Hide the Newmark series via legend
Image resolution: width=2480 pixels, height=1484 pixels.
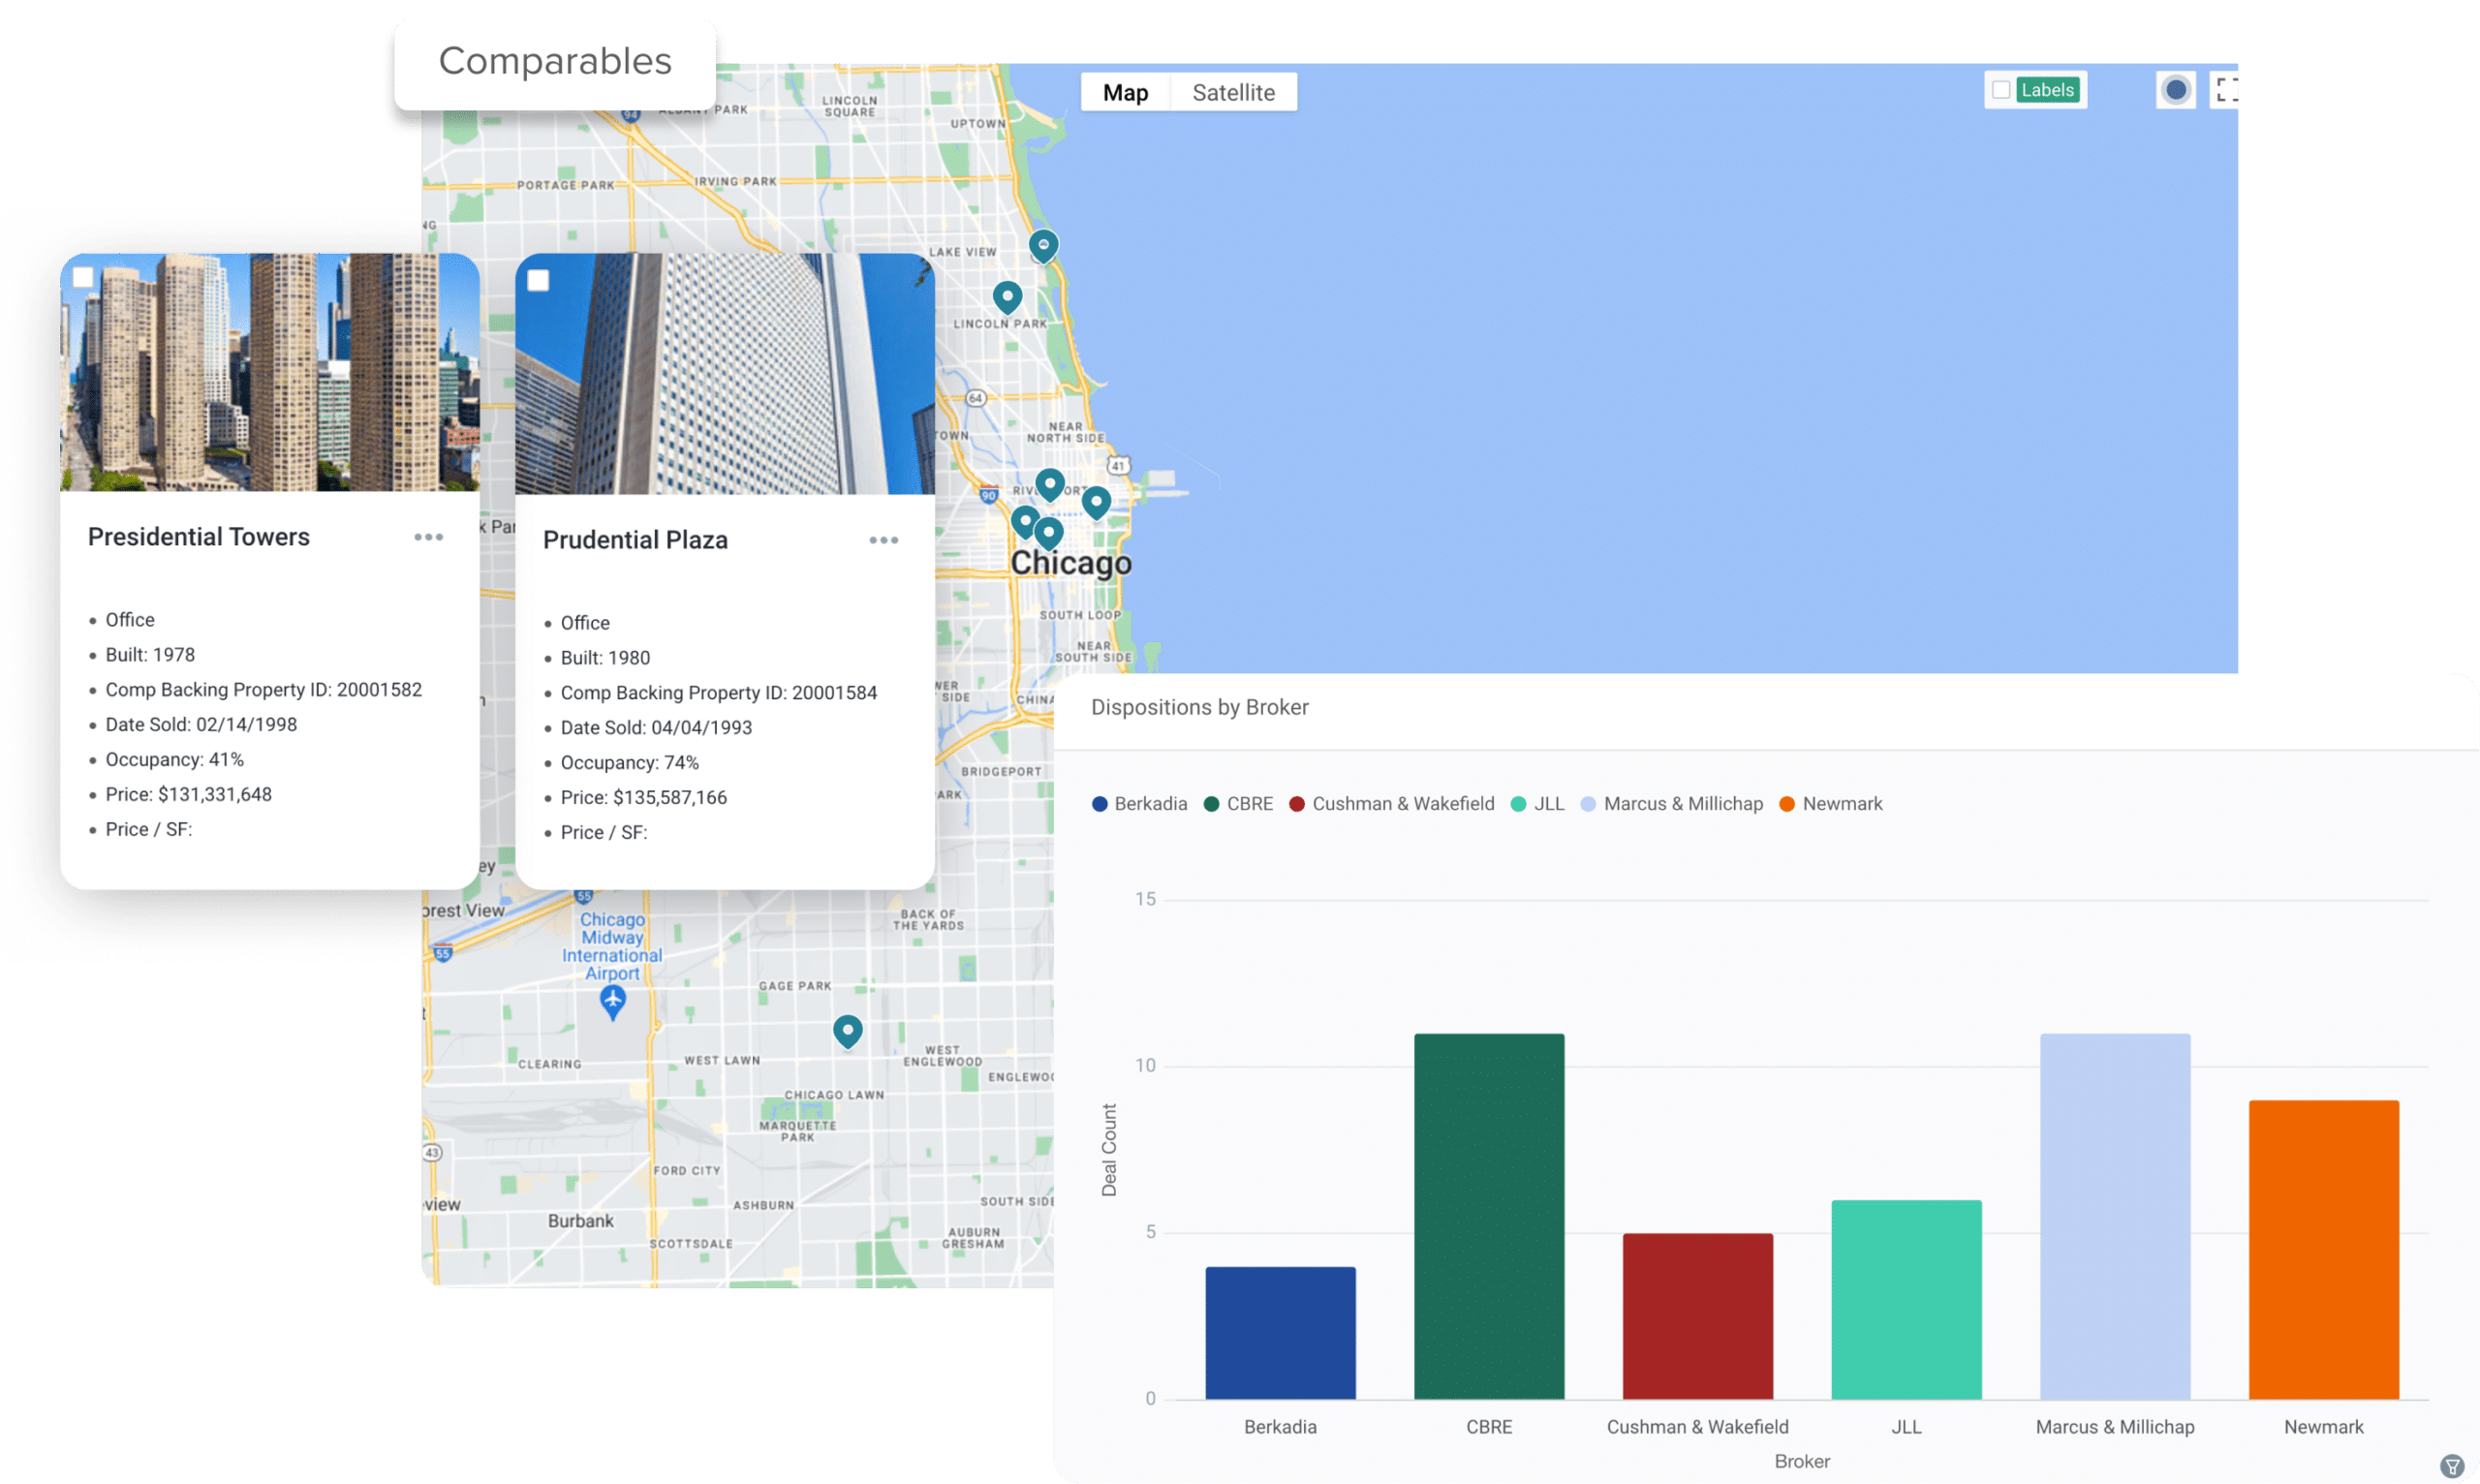1830,803
